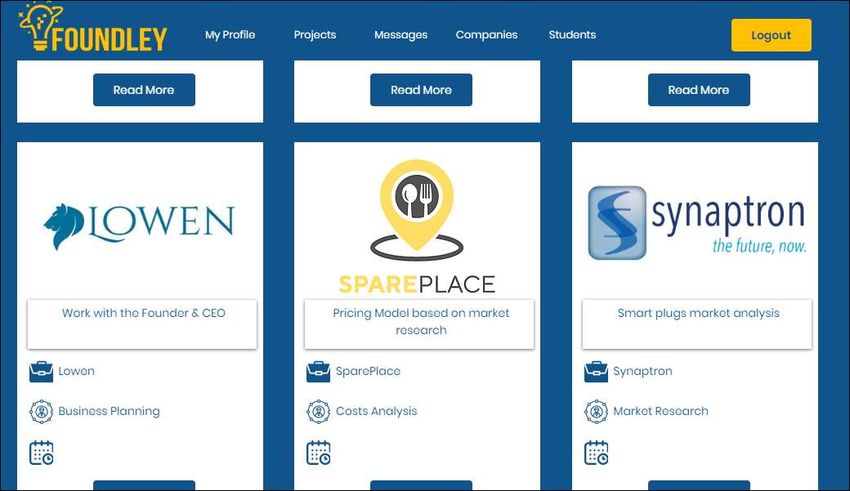Click Read More above the Synaptron card
The height and width of the screenshot is (491, 850).
[698, 90]
